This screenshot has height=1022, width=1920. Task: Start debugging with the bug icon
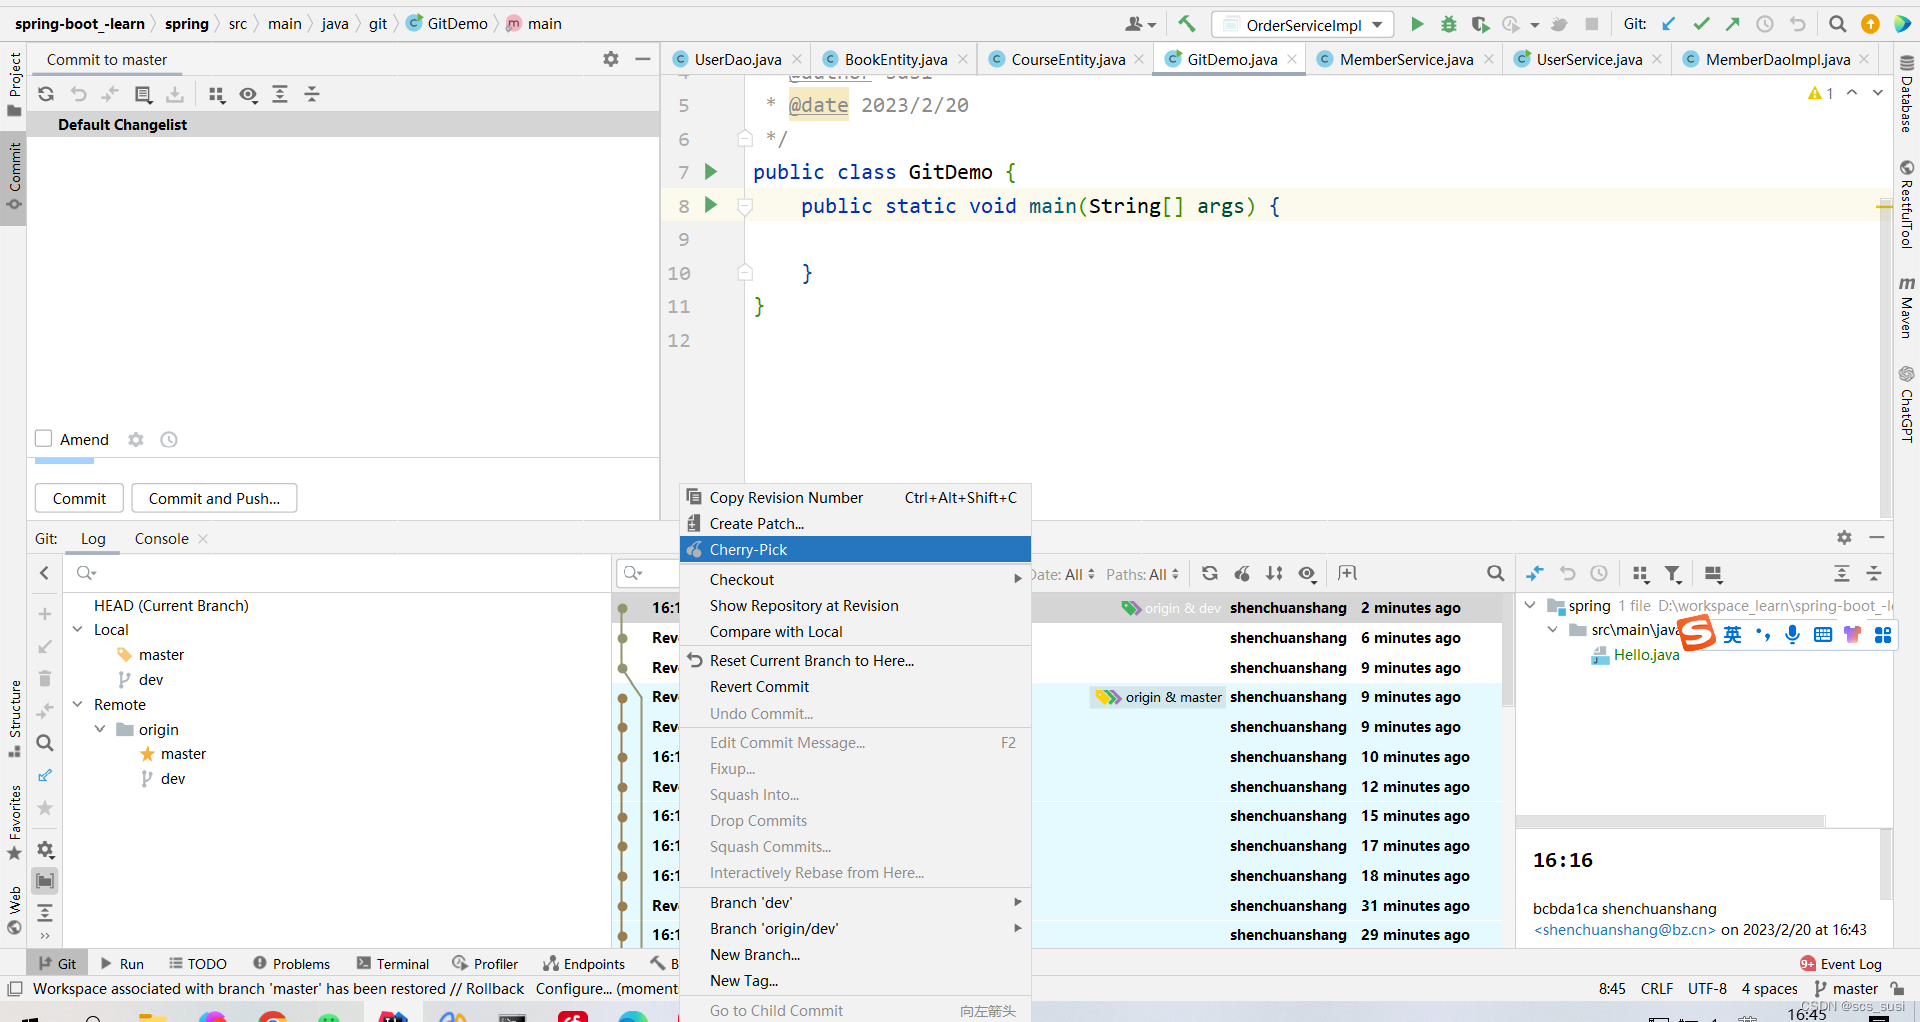coord(1448,24)
